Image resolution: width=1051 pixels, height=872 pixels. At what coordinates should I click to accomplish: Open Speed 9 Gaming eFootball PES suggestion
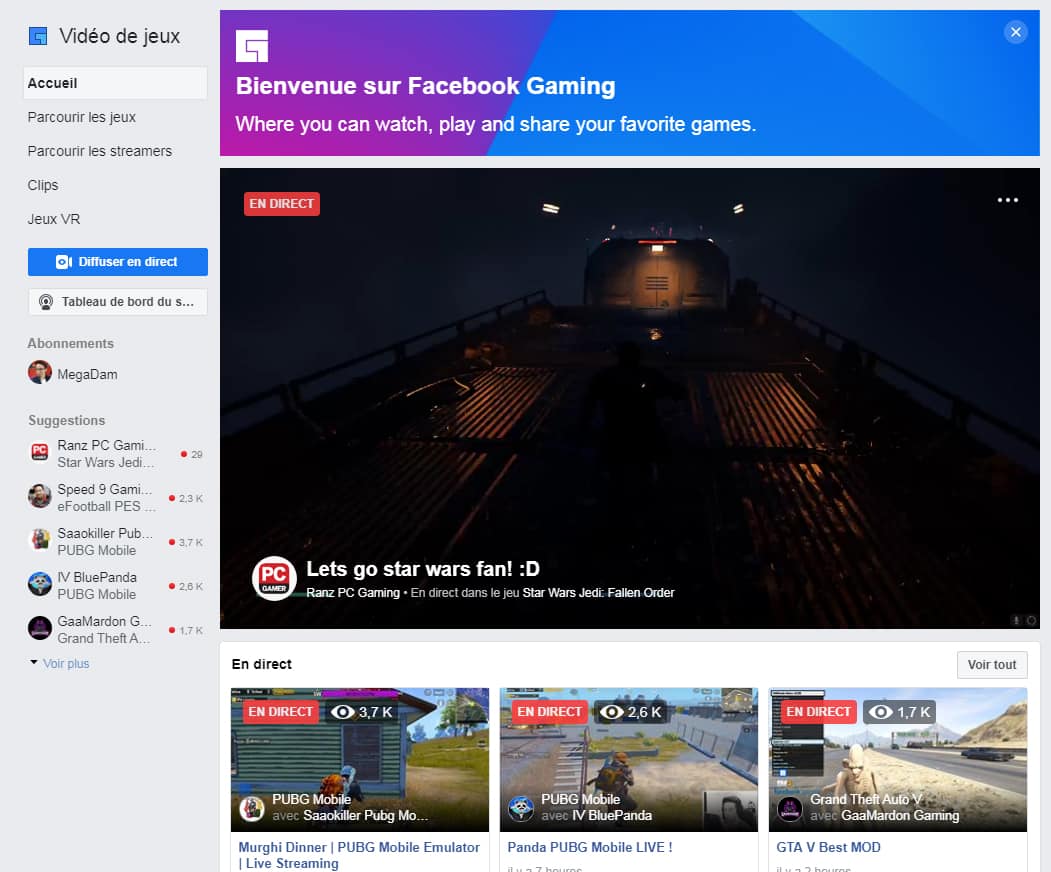tap(106, 498)
